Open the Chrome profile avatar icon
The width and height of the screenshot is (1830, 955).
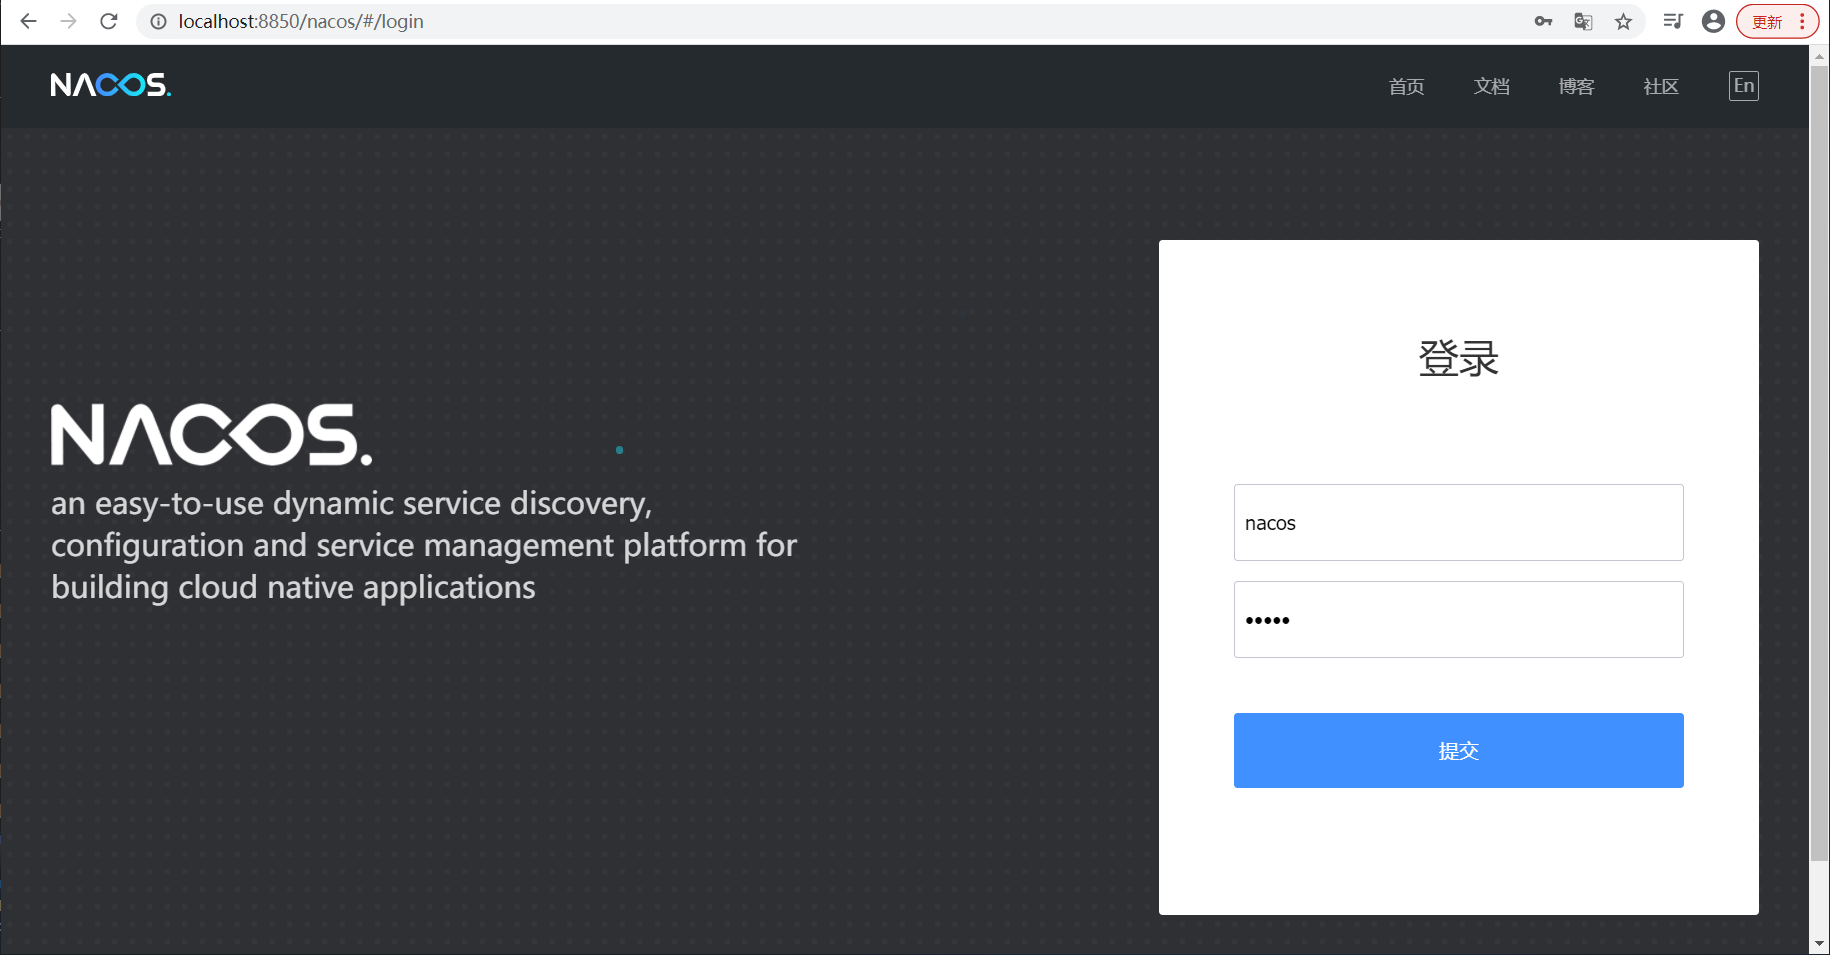coord(1713,21)
